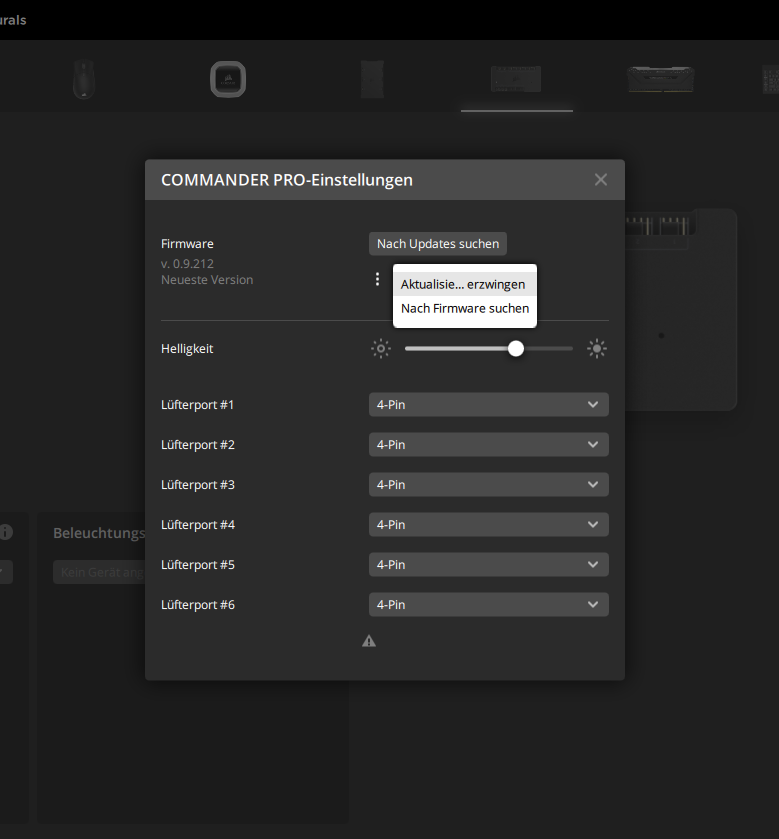This screenshot has height=839, width=779.
Task: Click the high brightness sun icon
Action: tap(597, 349)
